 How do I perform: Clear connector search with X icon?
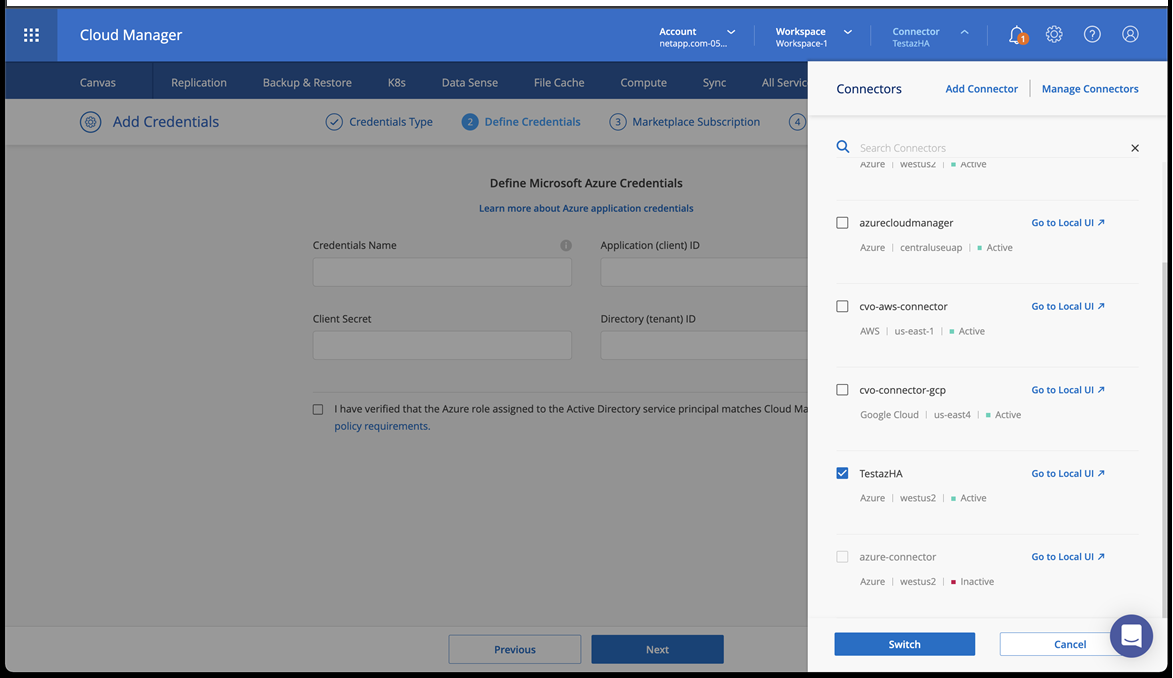click(1135, 148)
